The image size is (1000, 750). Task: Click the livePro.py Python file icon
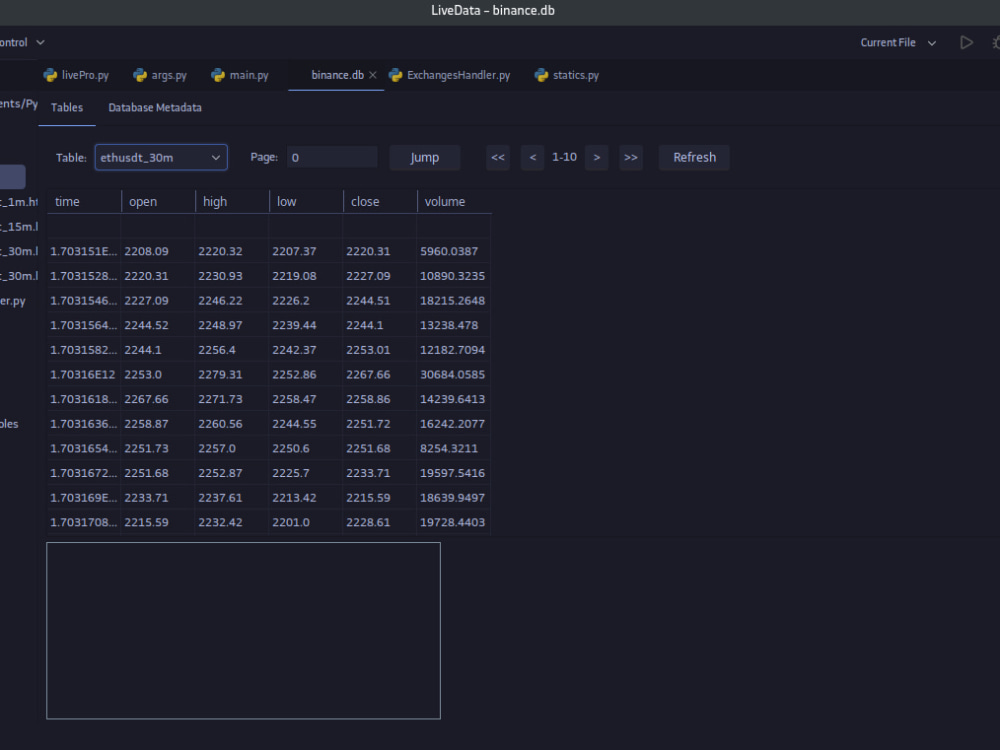pos(50,75)
